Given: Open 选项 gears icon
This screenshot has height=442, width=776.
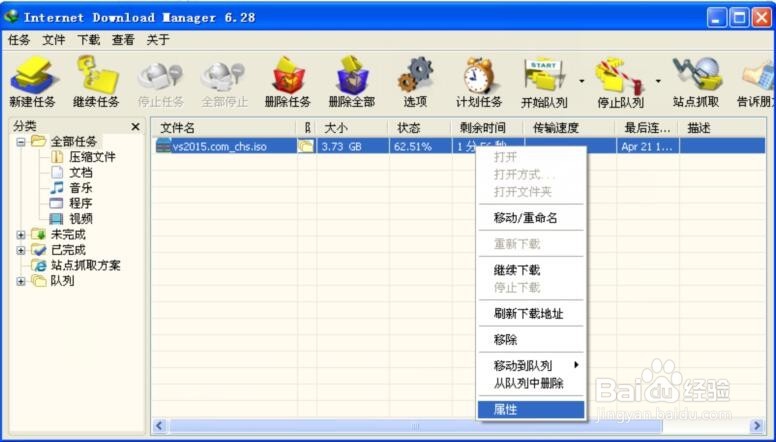Looking at the screenshot, I should coord(416,75).
